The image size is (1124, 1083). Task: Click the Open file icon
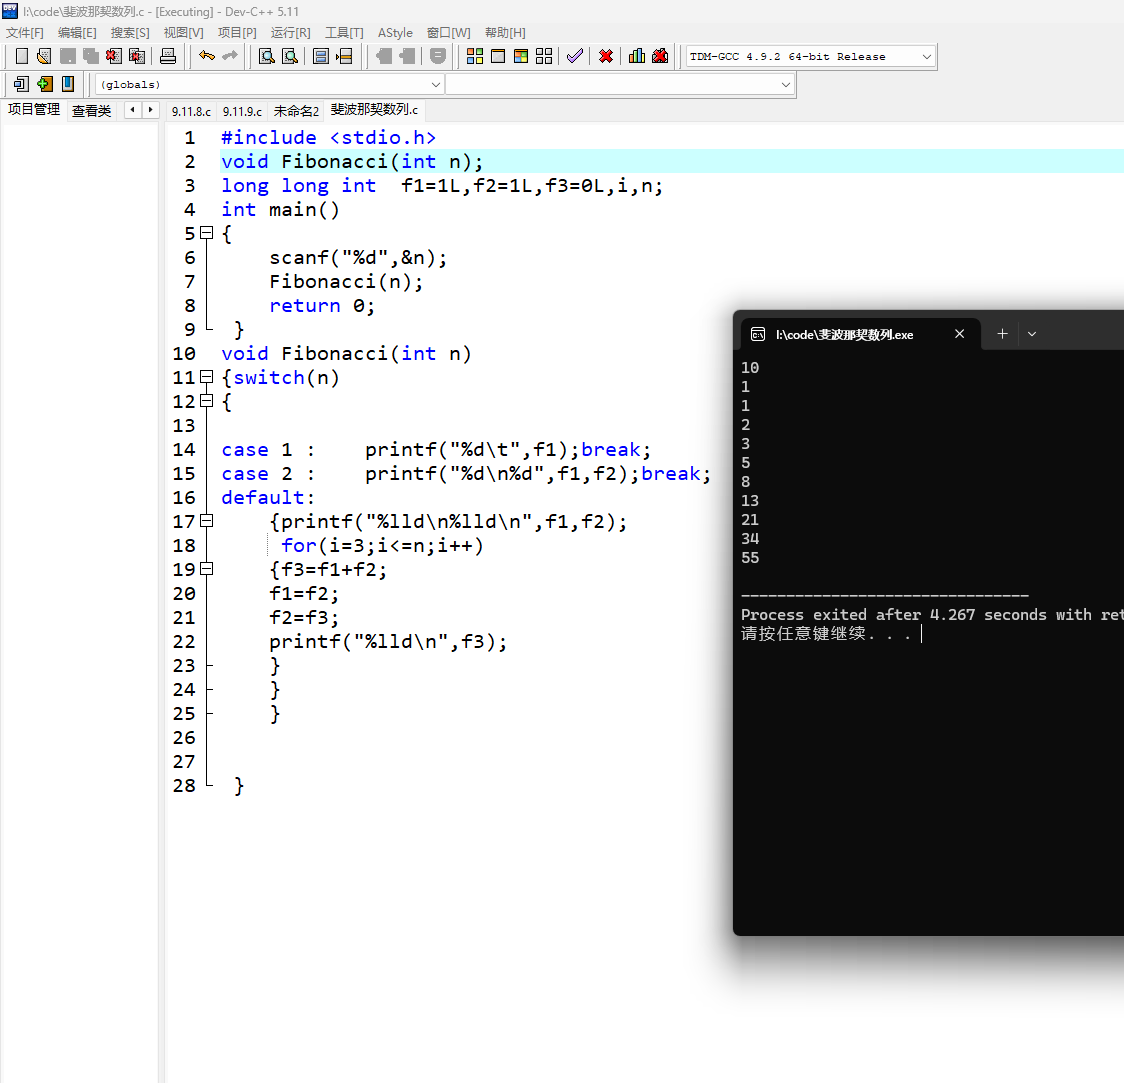coord(44,56)
